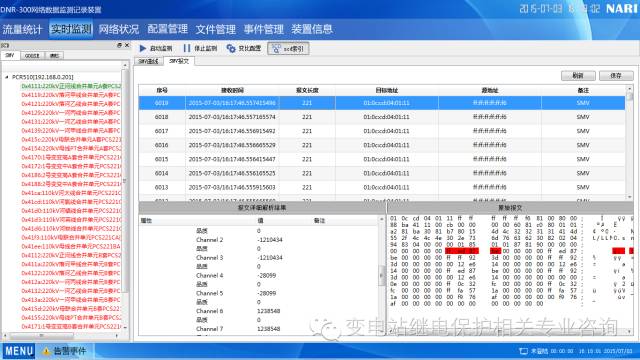Click the packet table scrollbar up arrow
Viewport: 640px width, 360px height.
click(630, 89)
